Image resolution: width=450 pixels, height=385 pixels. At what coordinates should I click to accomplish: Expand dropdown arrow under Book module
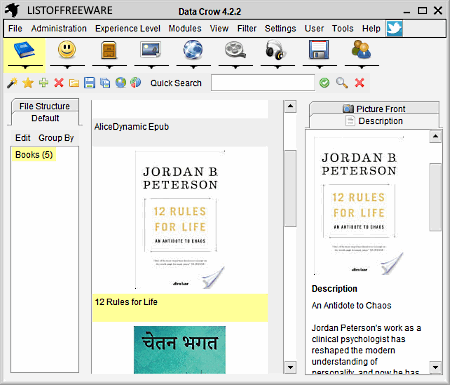(25, 68)
